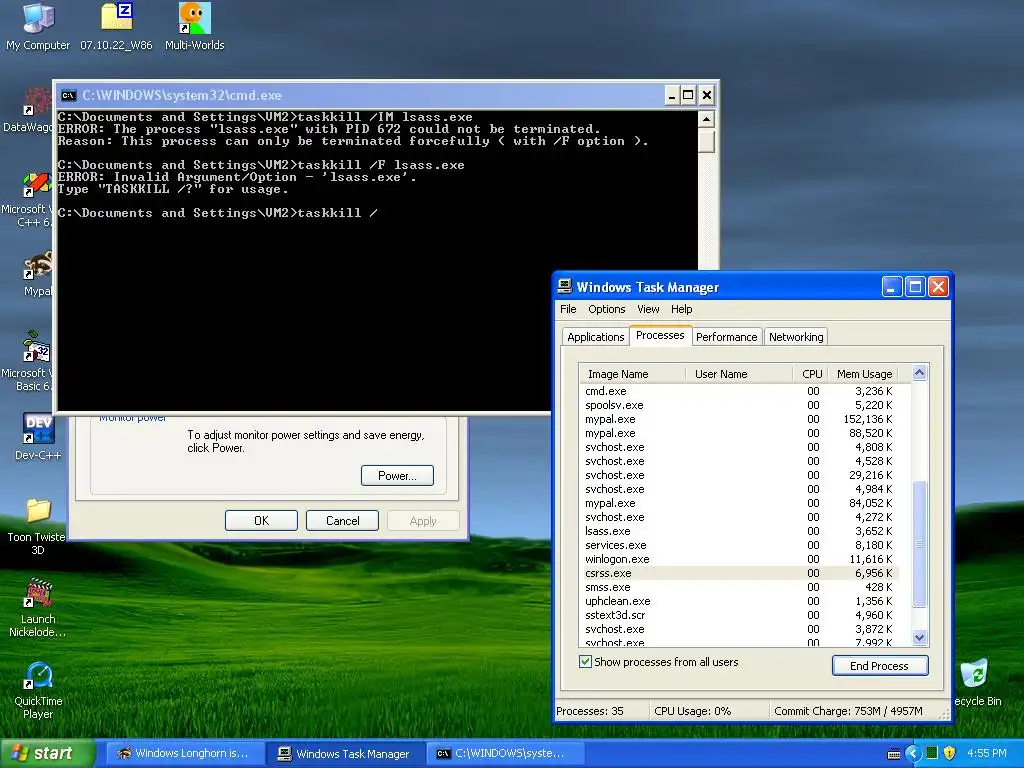Click the green Task Manager CPU tray icon

932,753
